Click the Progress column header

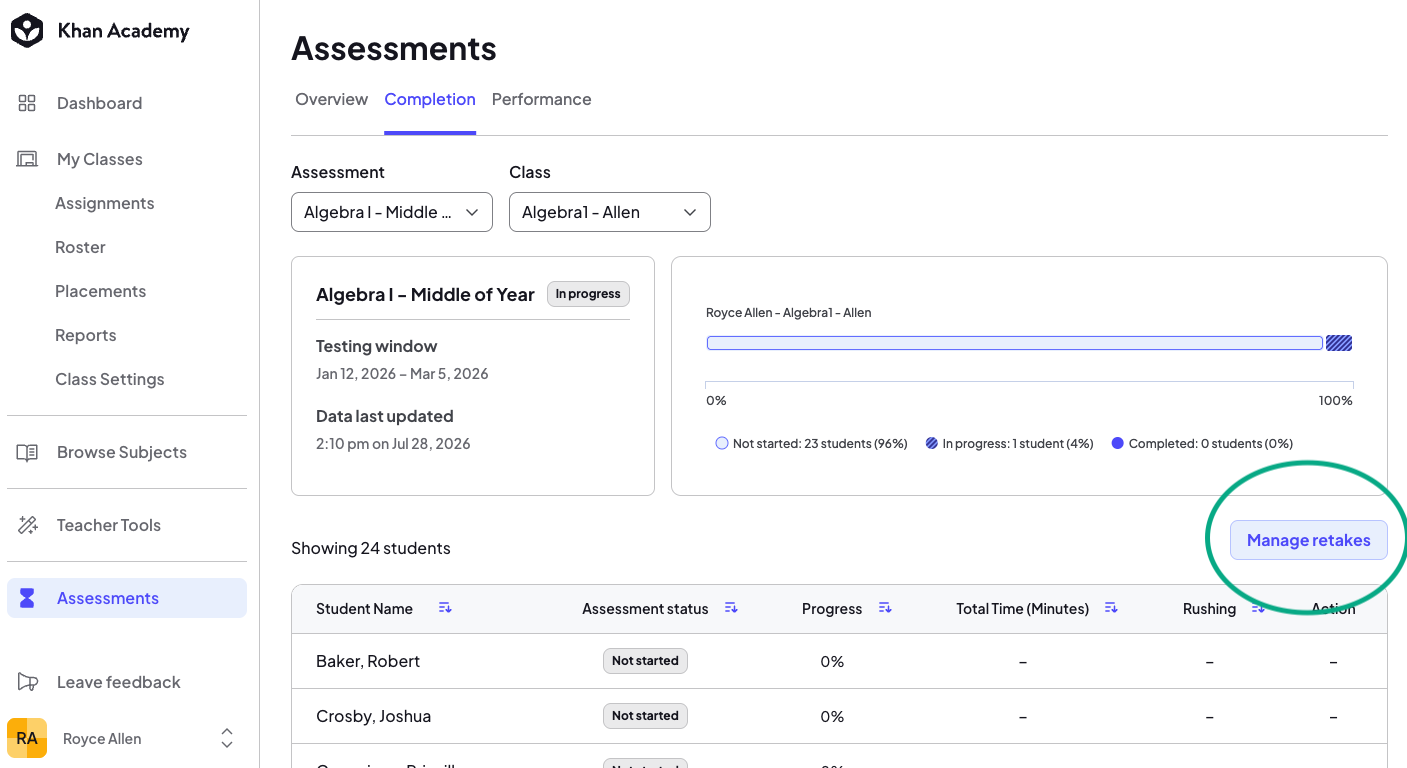coord(832,608)
